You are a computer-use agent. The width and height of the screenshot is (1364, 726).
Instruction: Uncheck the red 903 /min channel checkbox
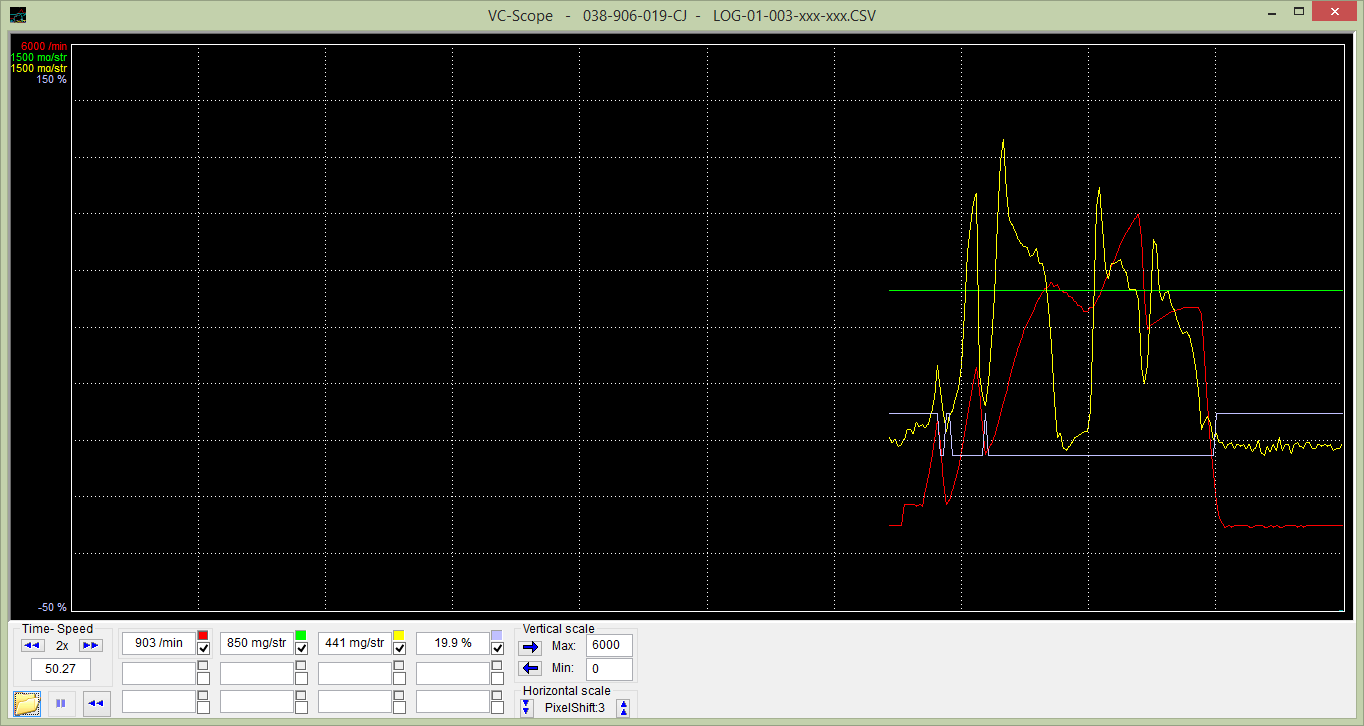[x=203, y=649]
